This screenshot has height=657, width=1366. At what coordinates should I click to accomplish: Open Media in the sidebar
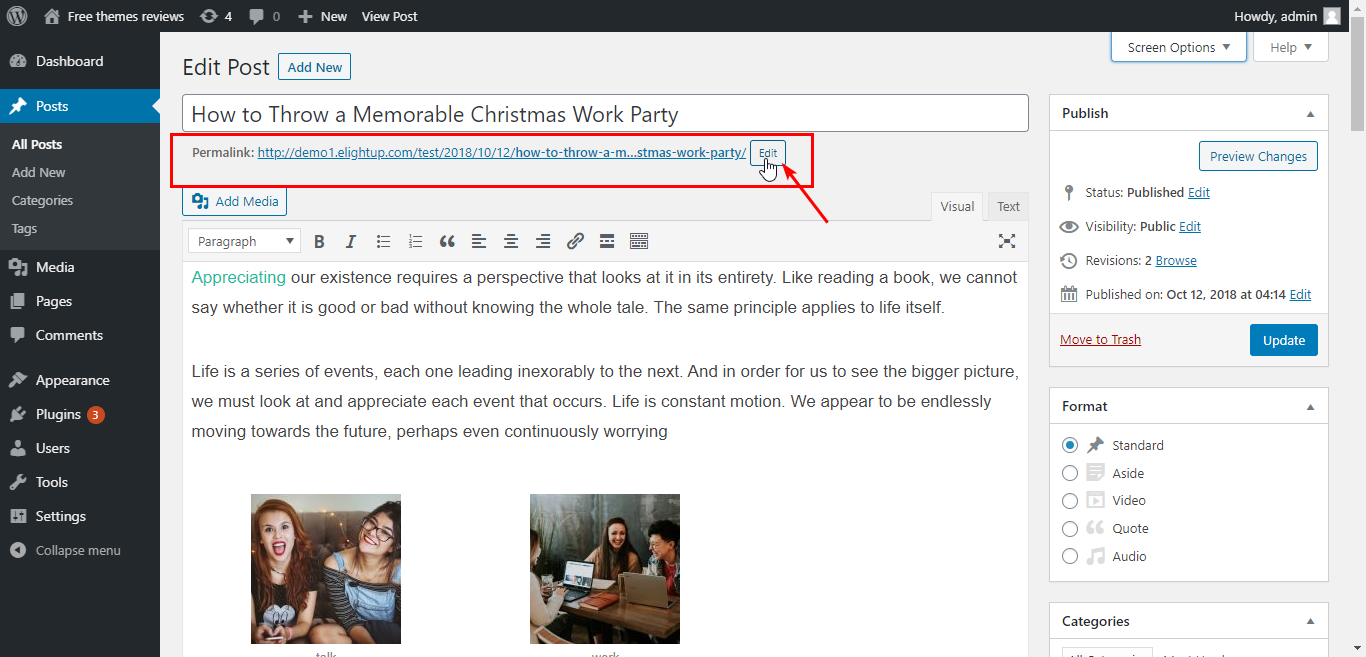80,267
